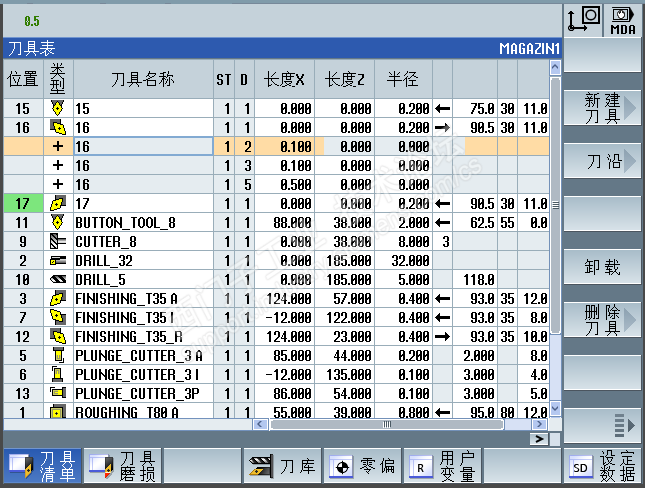The height and width of the screenshot is (488, 645).
Task: Click the 新建刀具 new tool softkey
Action: point(602,108)
